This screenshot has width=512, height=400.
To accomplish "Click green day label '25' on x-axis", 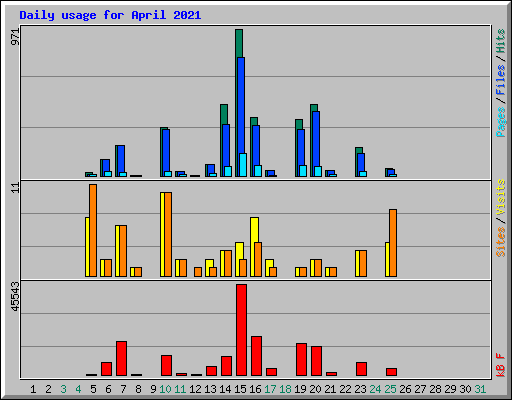I will [x=391, y=389].
